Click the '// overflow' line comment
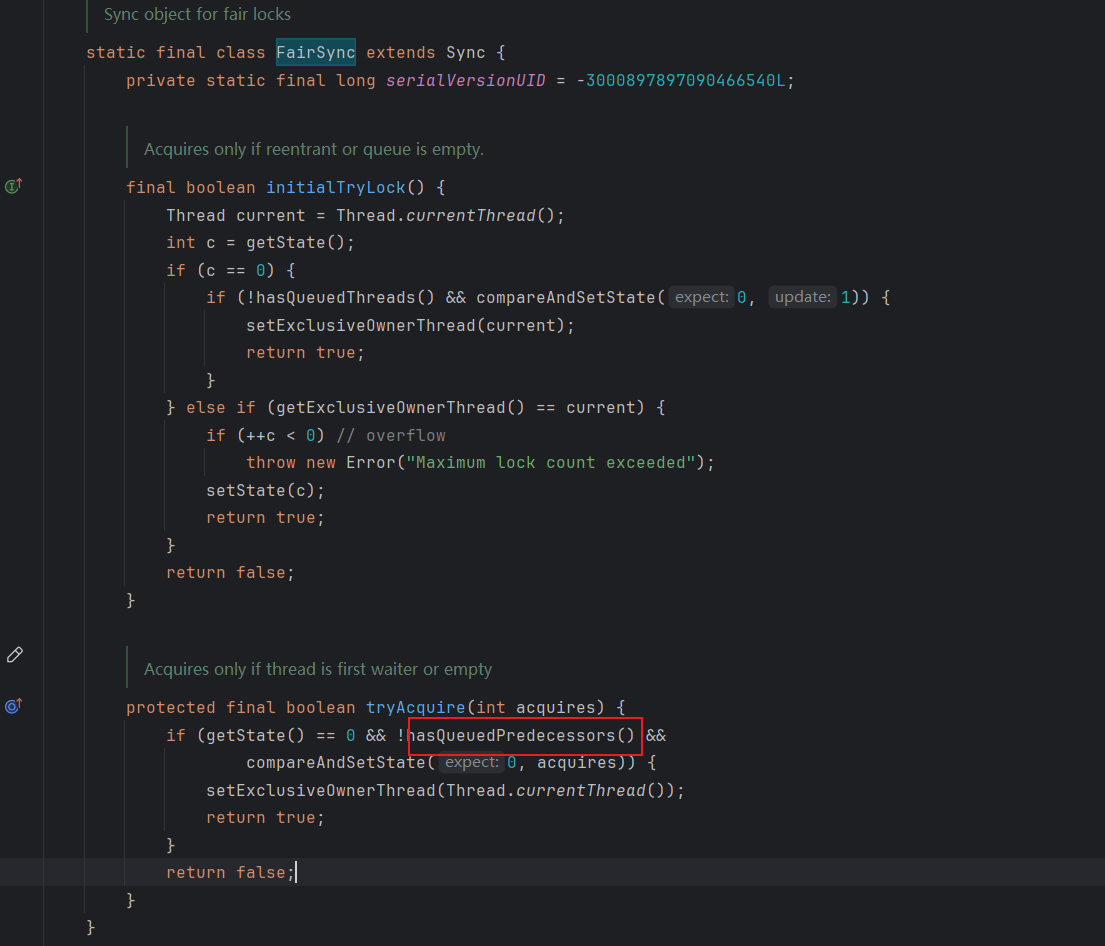The height and width of the screenshot is (946, 1105). pyautogui.click(x=391, y=436)
